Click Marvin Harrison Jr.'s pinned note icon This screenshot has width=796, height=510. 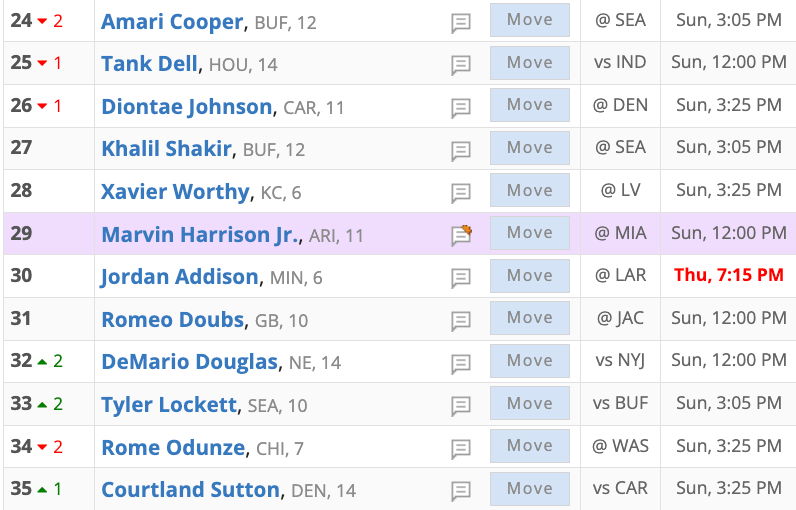pyautogui.click(x=461, y=235)
